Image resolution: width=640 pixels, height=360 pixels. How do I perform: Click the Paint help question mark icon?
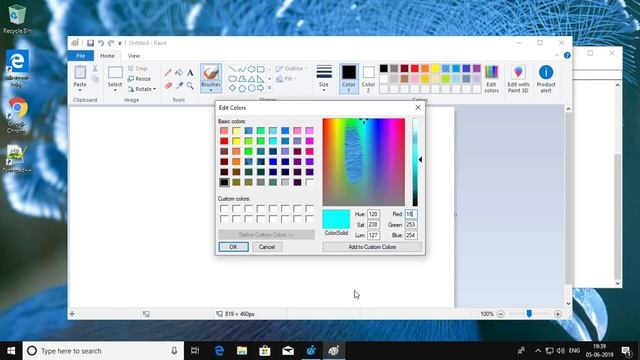pos(567,56)
